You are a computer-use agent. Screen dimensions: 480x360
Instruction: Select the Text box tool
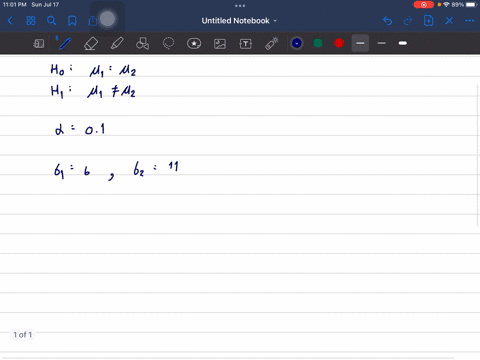246,44
